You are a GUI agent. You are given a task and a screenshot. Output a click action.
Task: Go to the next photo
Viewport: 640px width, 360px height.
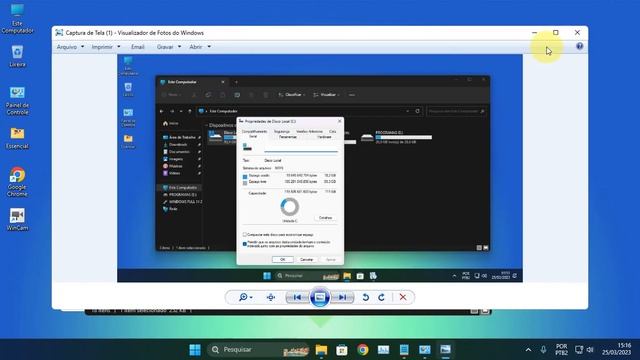click(x=342, y=297)
